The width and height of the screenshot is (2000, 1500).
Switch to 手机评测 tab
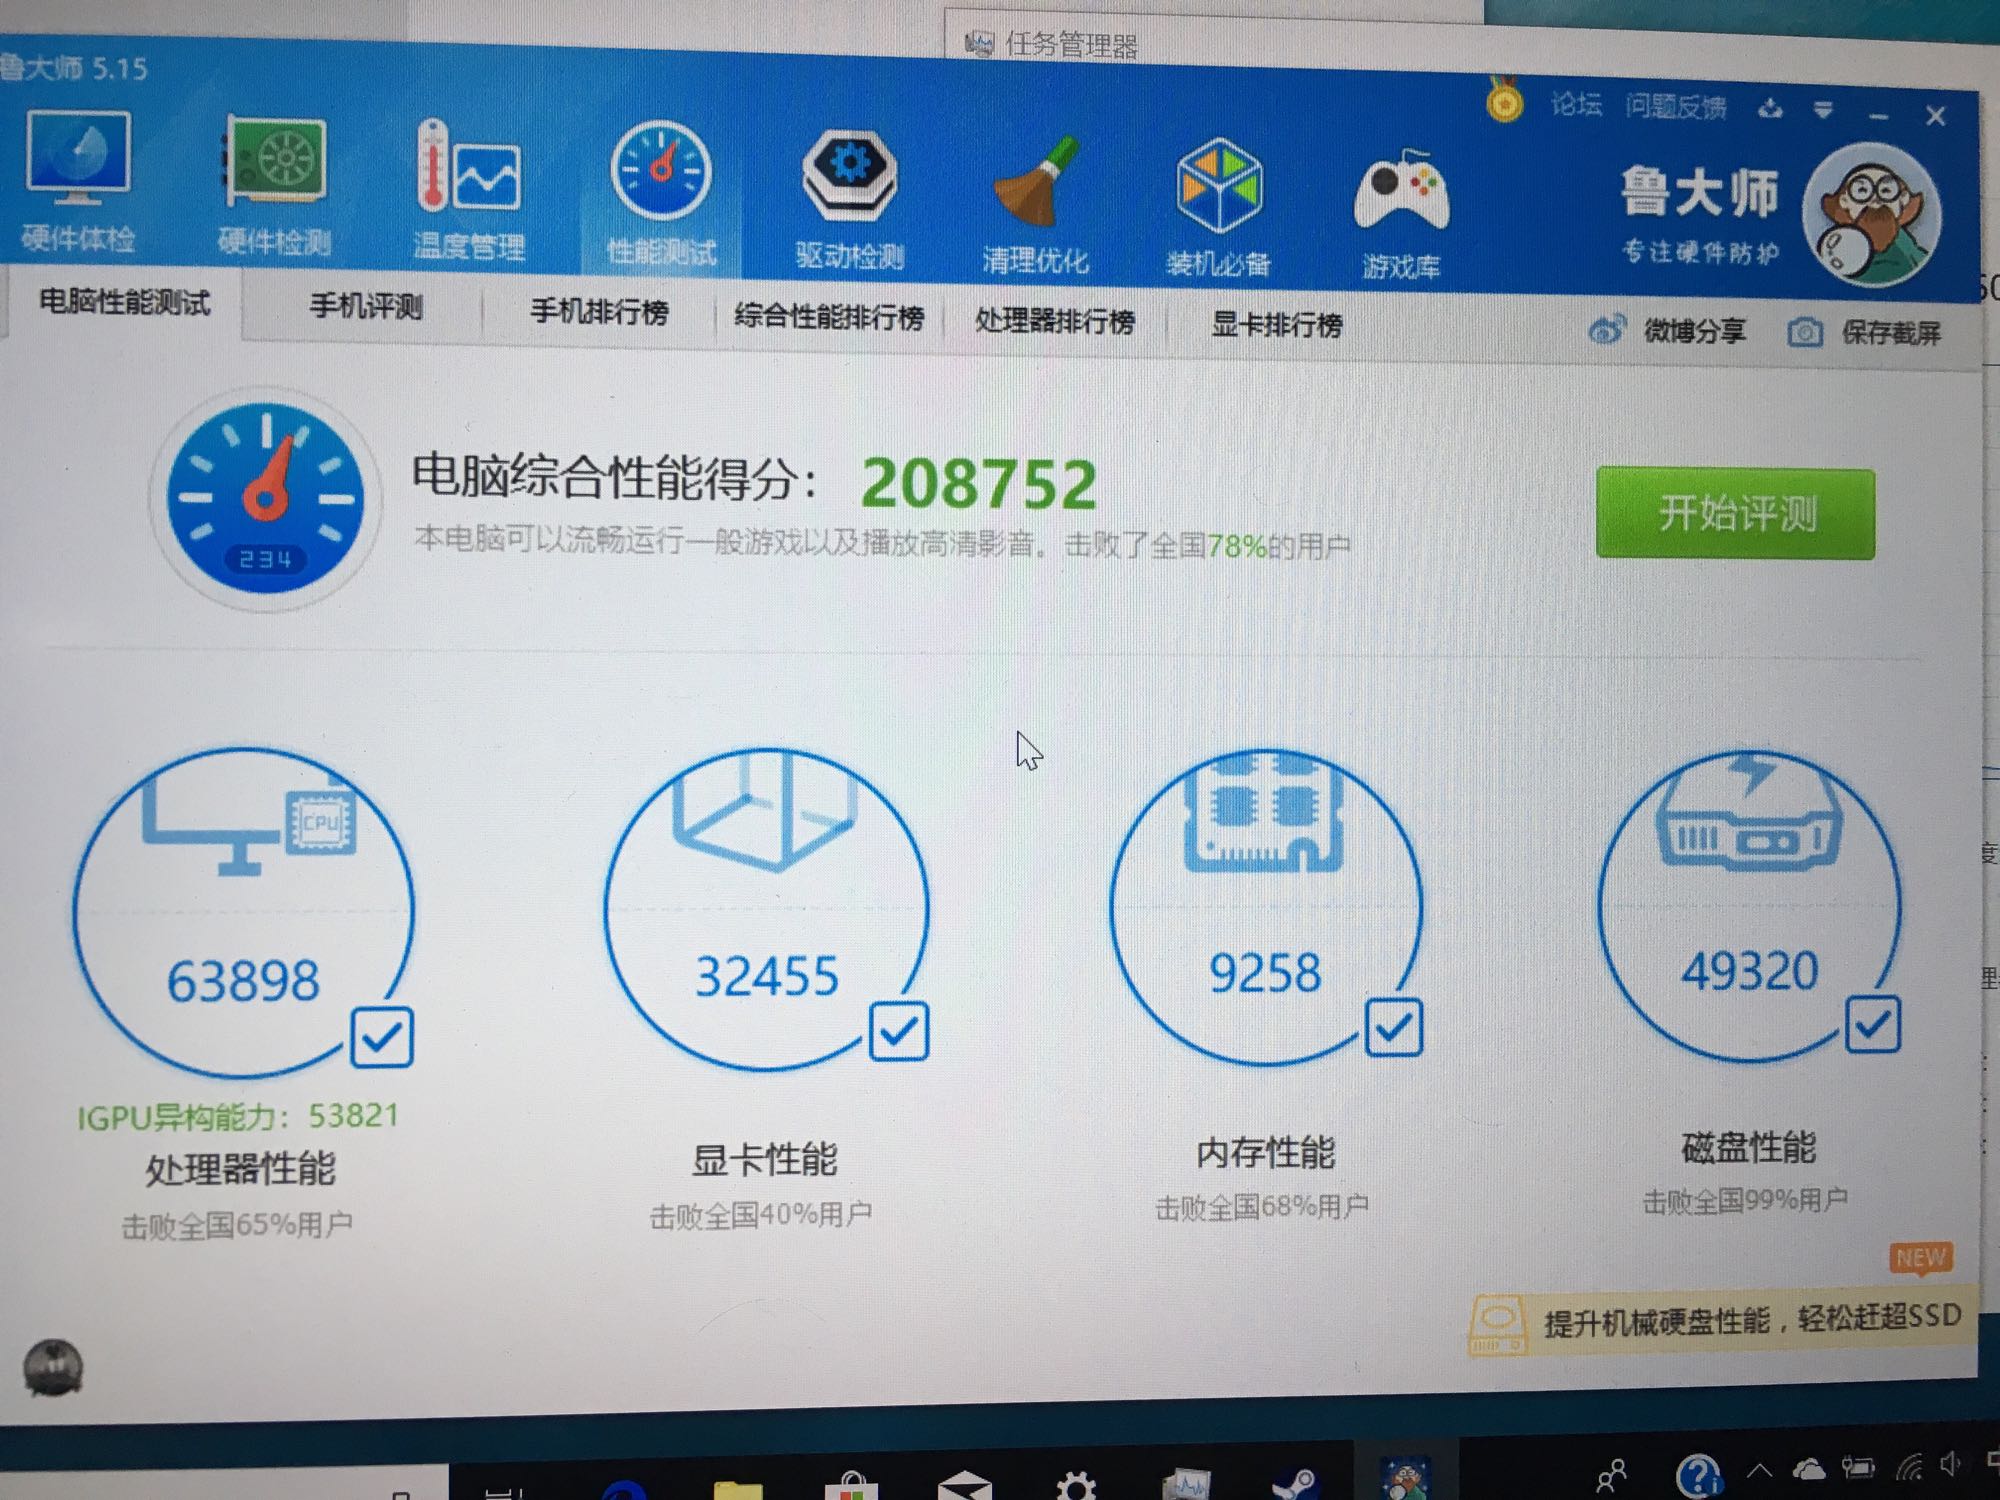[x=366, y=306]
